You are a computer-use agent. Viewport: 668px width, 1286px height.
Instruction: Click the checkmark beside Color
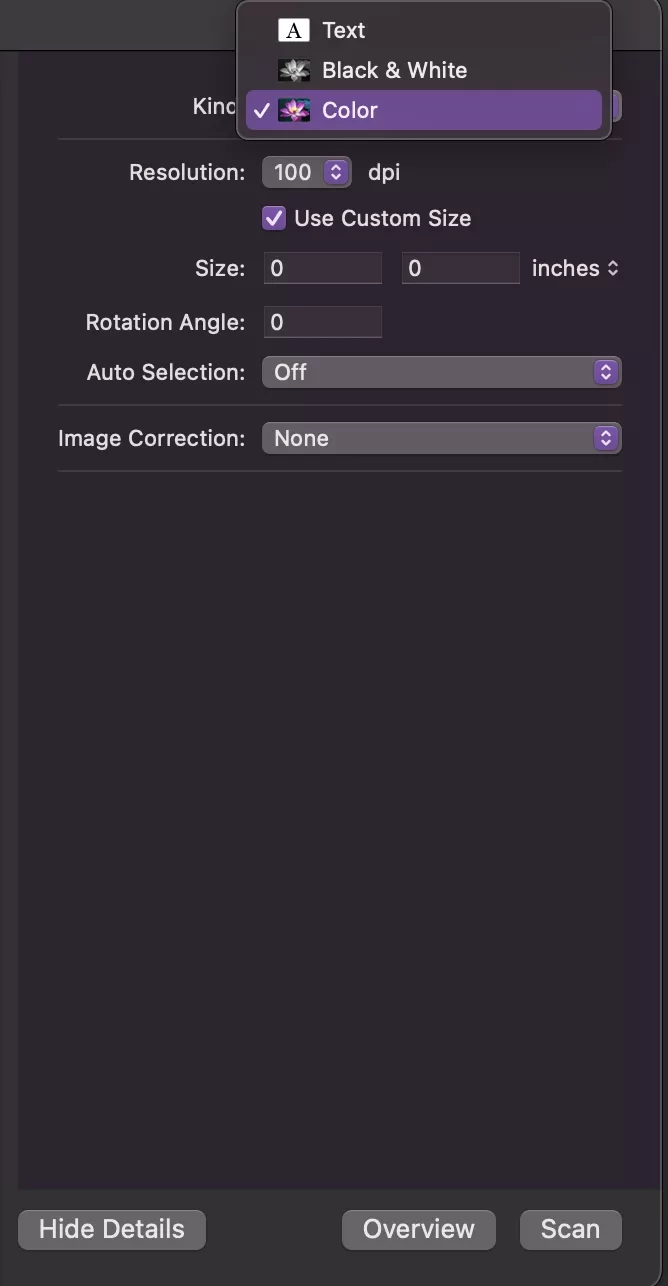pyautogui.click(x=262, y=111)
